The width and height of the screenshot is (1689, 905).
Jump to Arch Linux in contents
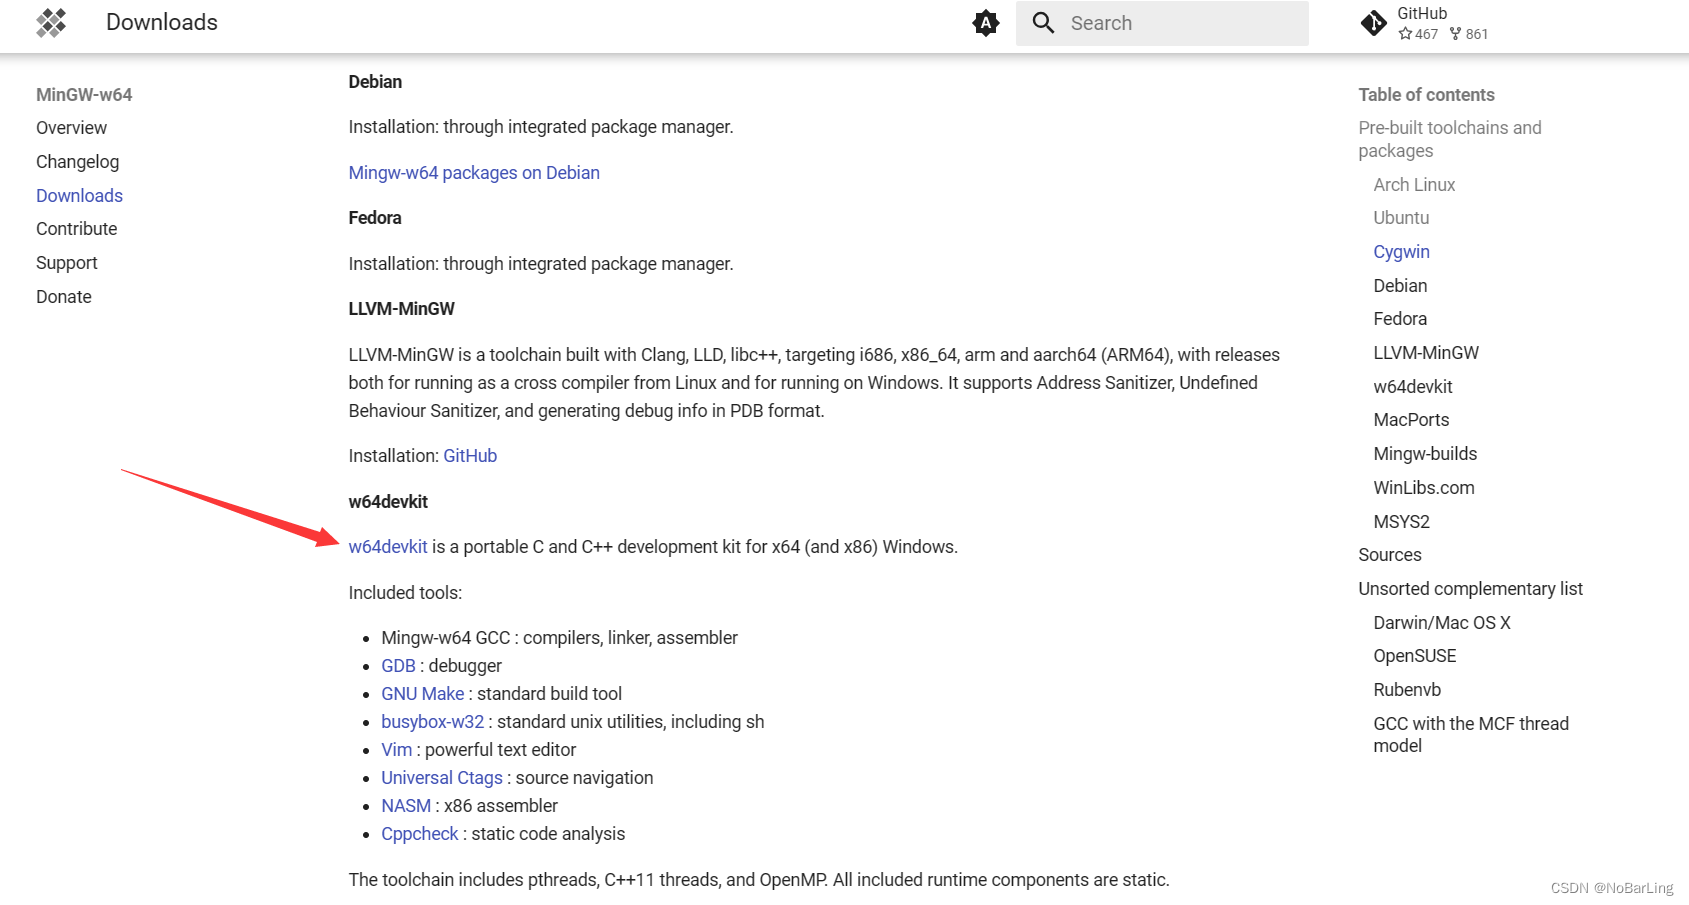point(1414,185)
